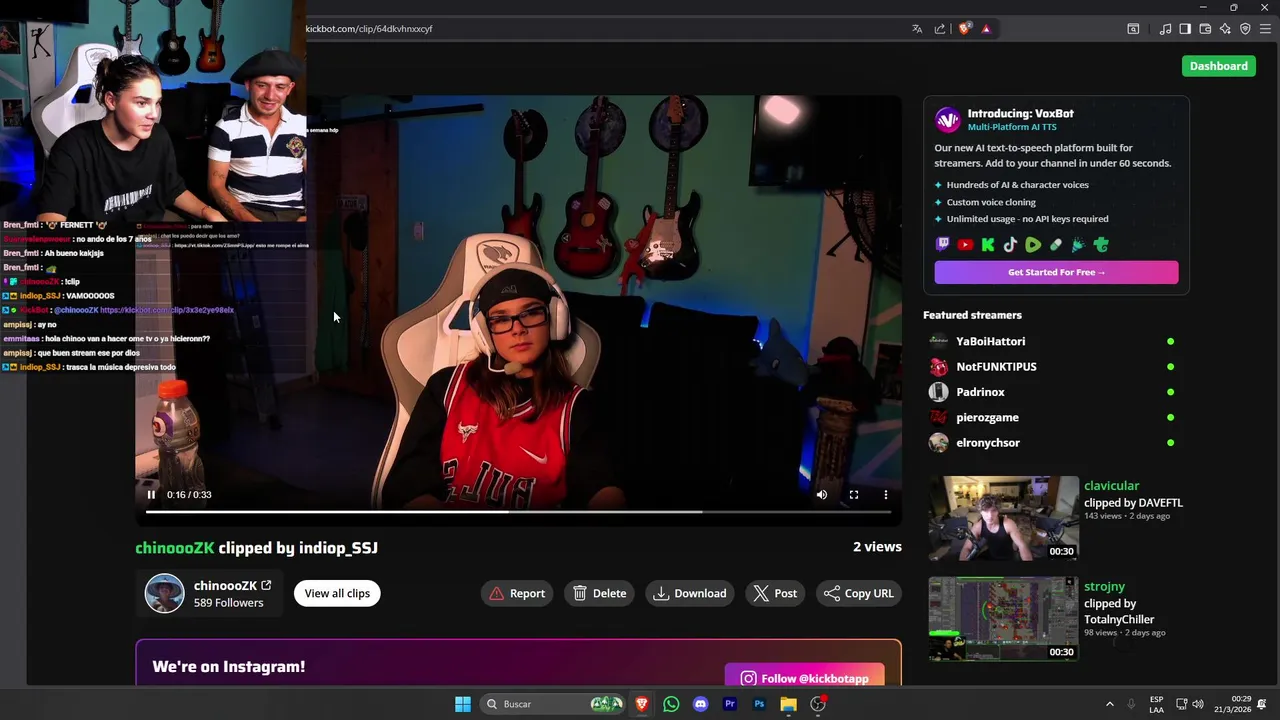1280x720 pixels.
Task: Click the browser address bar URL
Action: (369, 29)
